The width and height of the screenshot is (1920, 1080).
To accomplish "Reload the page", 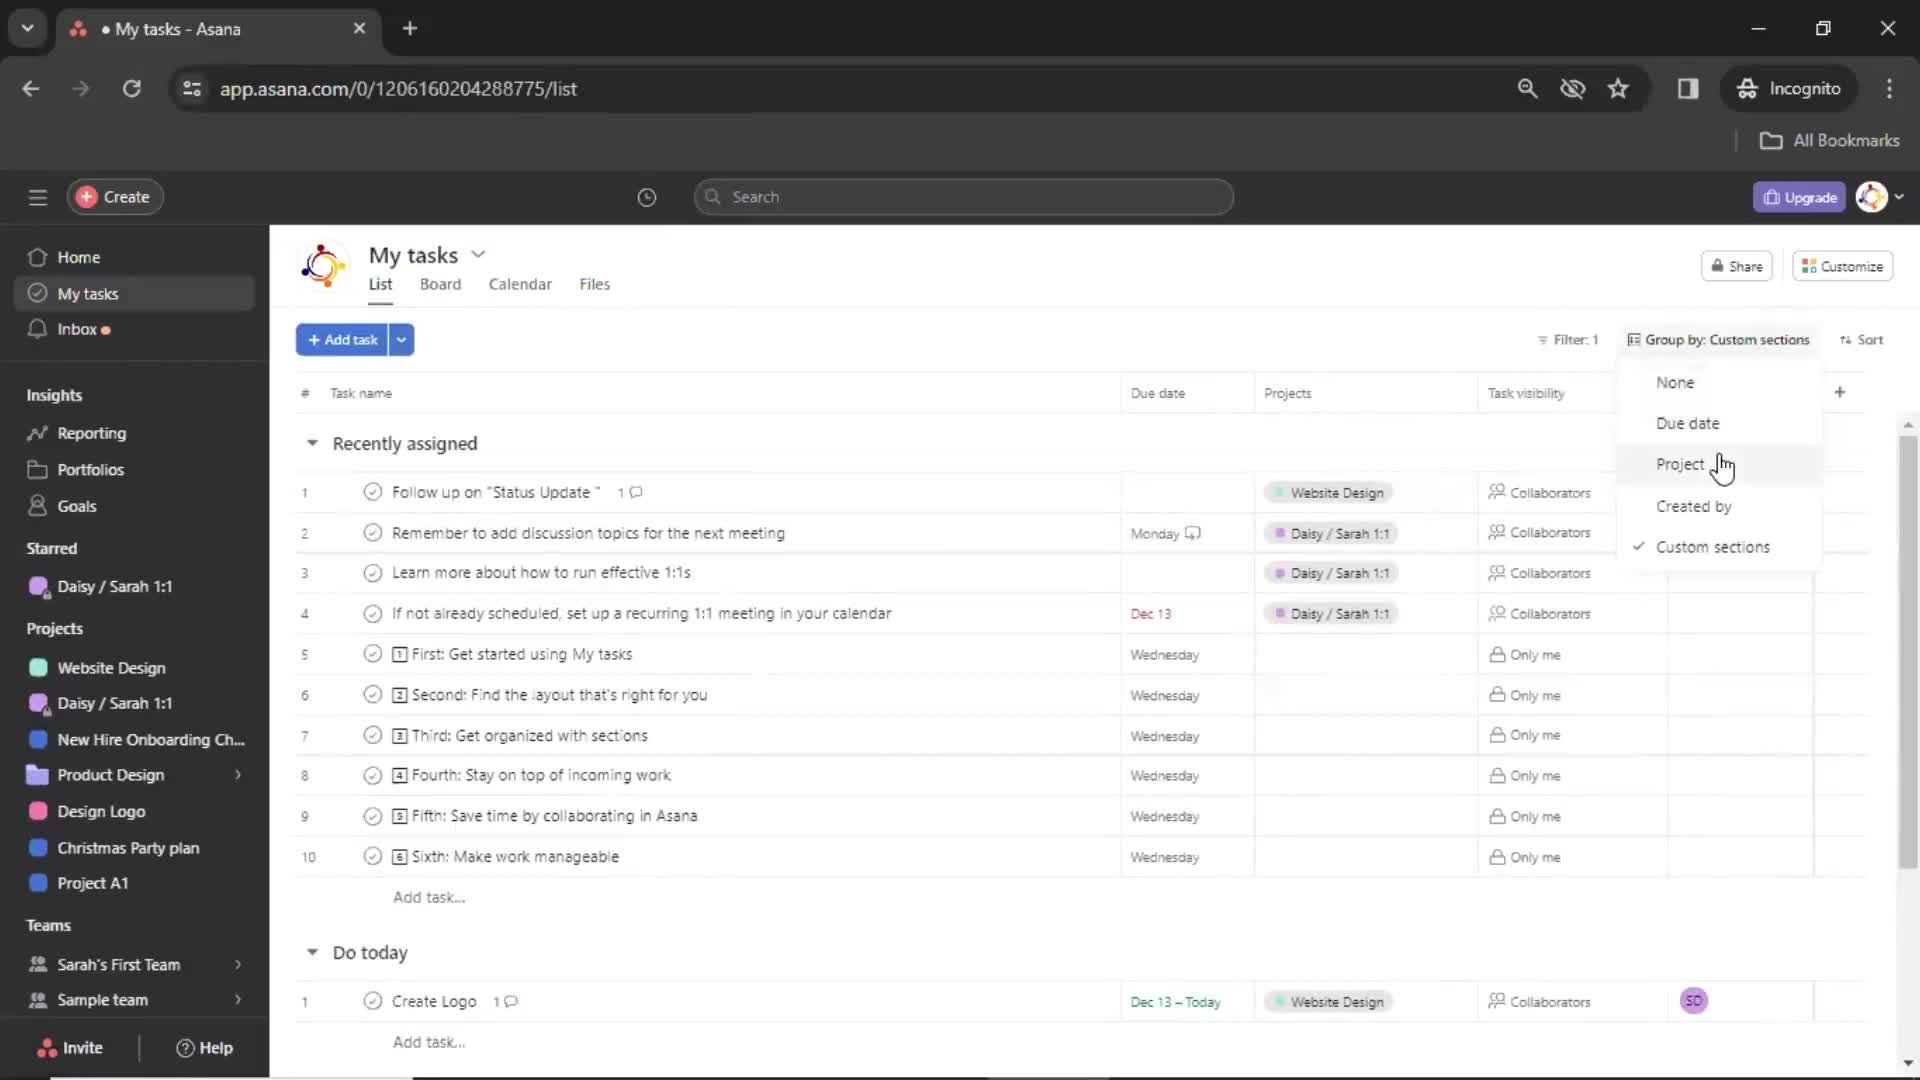I will (x=131, y=88).
